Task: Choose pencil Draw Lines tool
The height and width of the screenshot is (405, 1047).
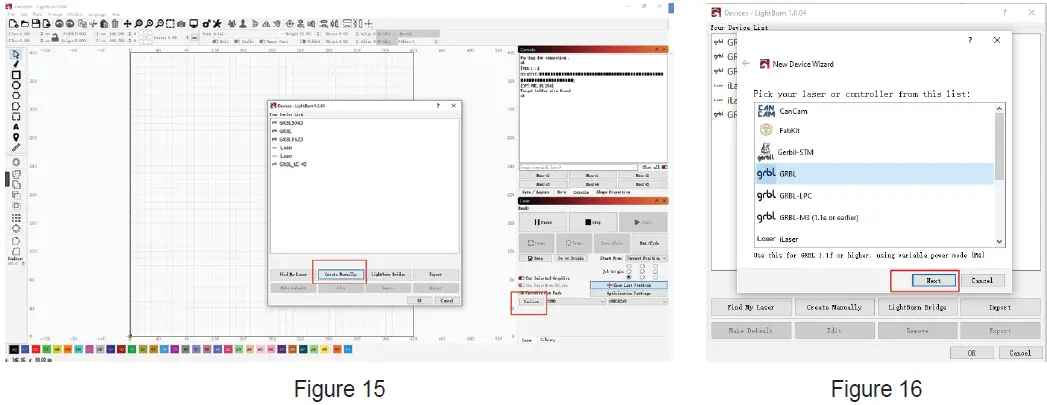Action: pyautogui.click(x=16, y=64)
